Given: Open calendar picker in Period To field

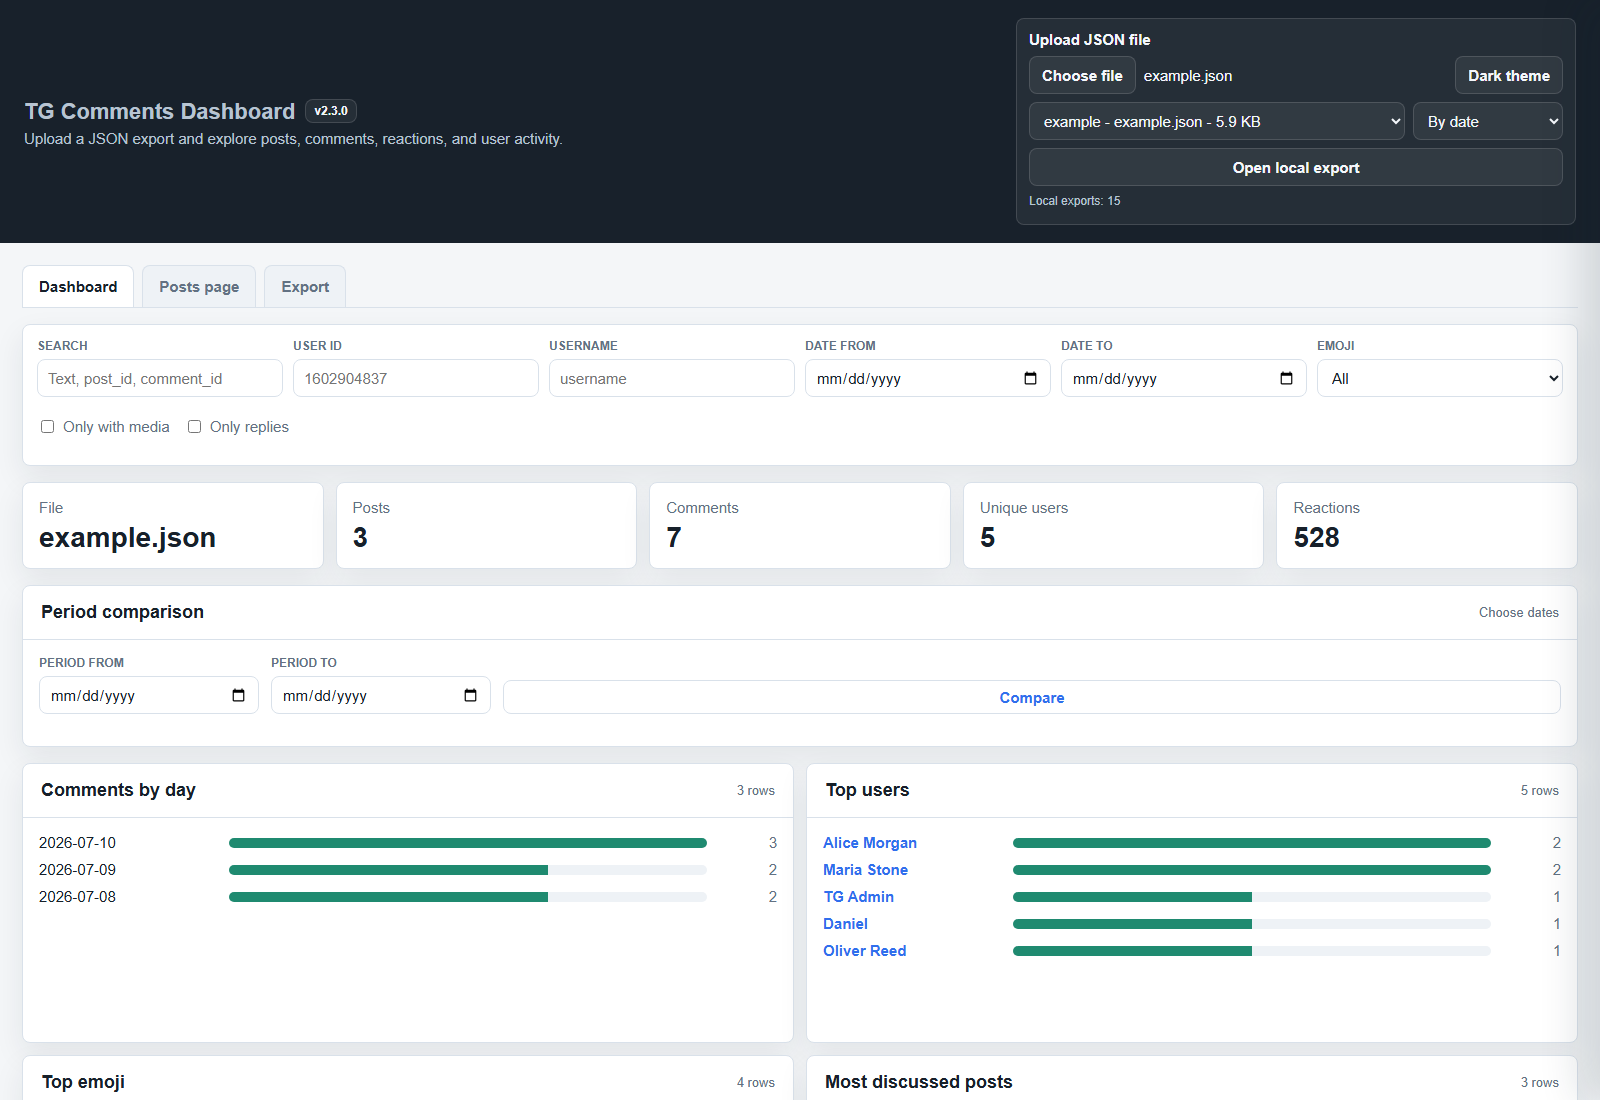Looking at the screenshot, I should click(470, 695).
